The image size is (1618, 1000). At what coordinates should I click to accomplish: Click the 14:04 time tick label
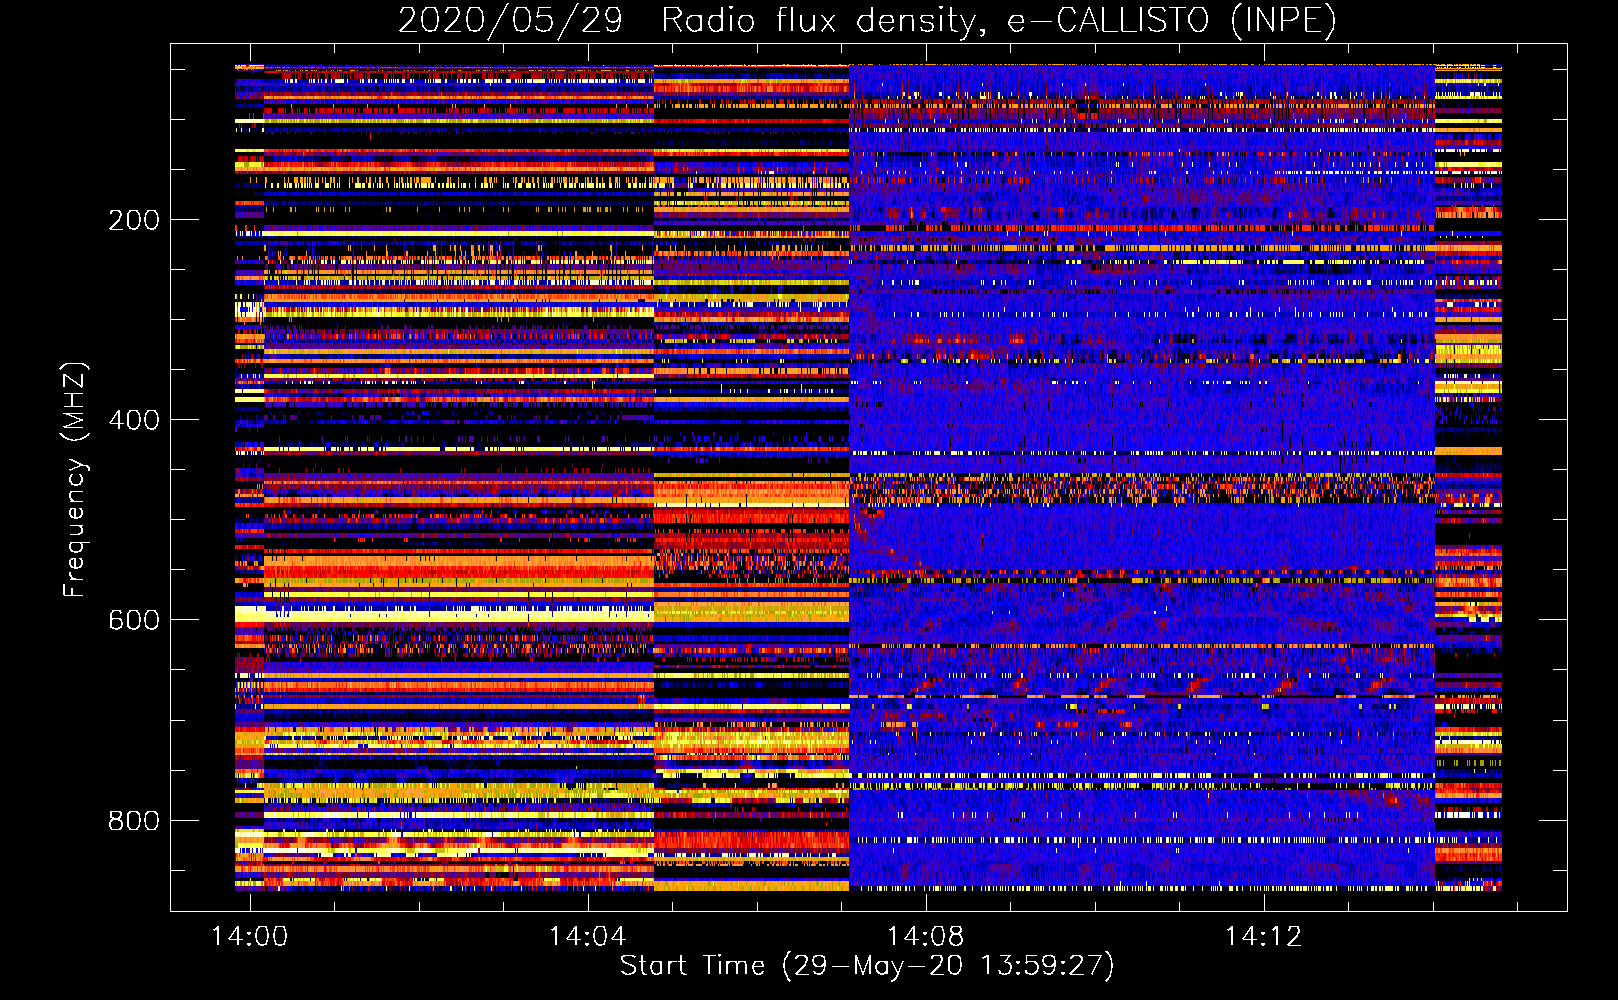click(587, 936)
